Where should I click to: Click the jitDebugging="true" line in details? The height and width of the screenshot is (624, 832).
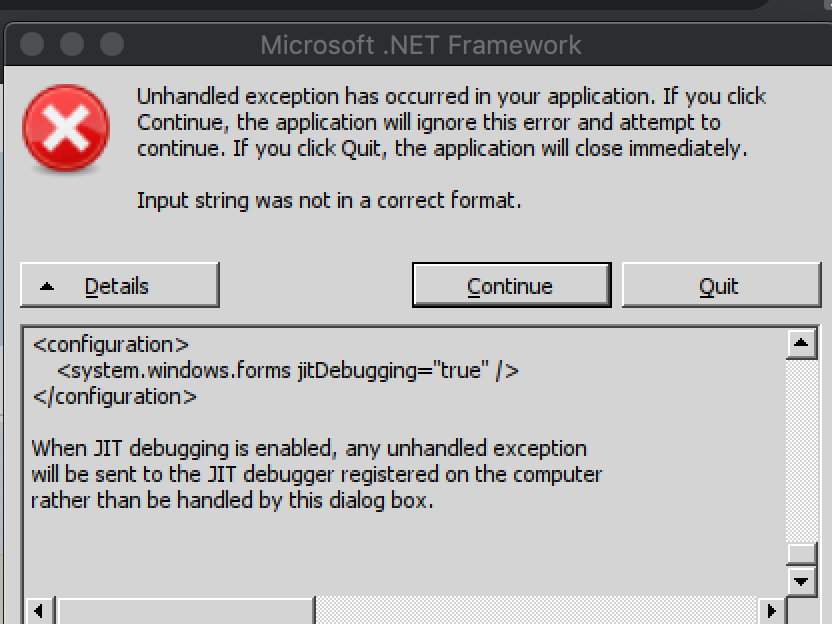pyautogui.click(x=288, y=371)
